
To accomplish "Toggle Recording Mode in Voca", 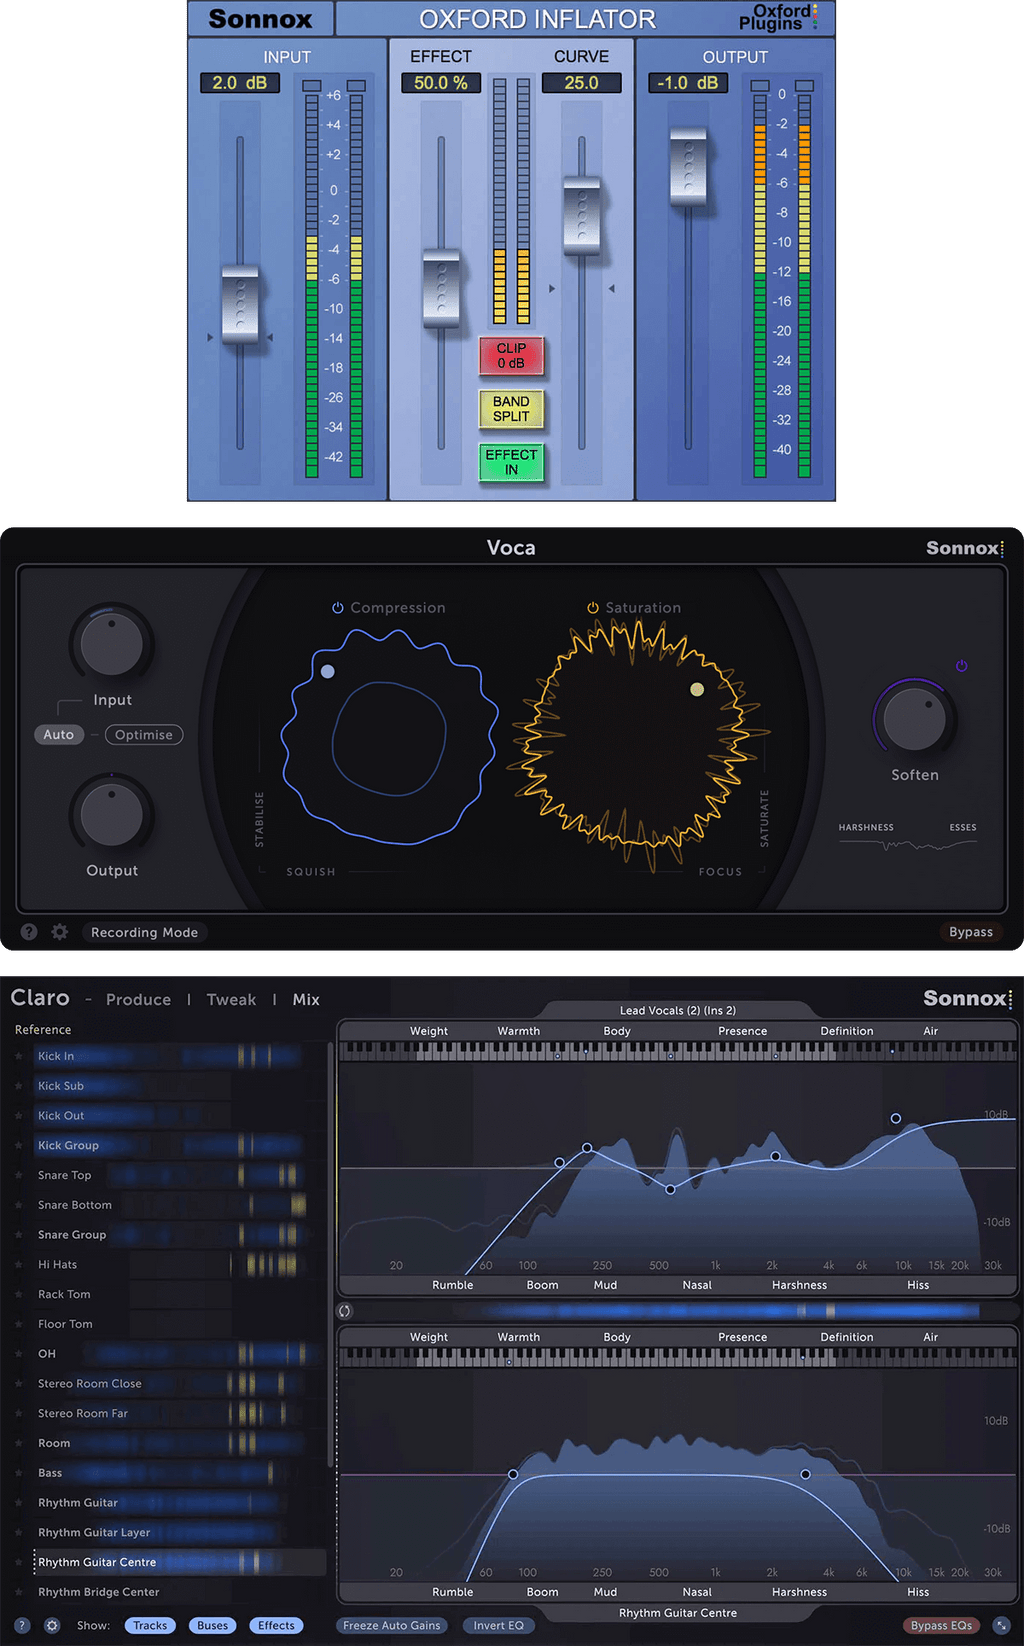I will pyautogui.click(x=145, y=932).
